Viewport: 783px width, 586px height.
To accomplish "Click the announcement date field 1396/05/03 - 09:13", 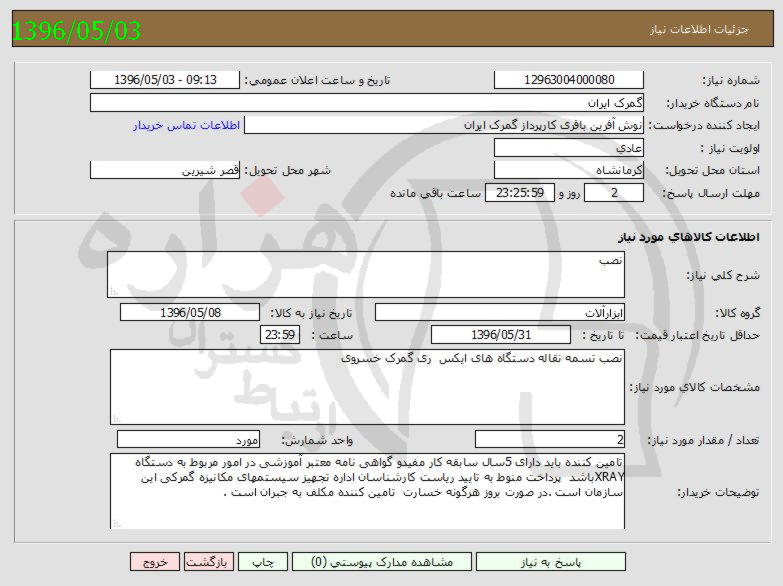I will click(165, 80).
